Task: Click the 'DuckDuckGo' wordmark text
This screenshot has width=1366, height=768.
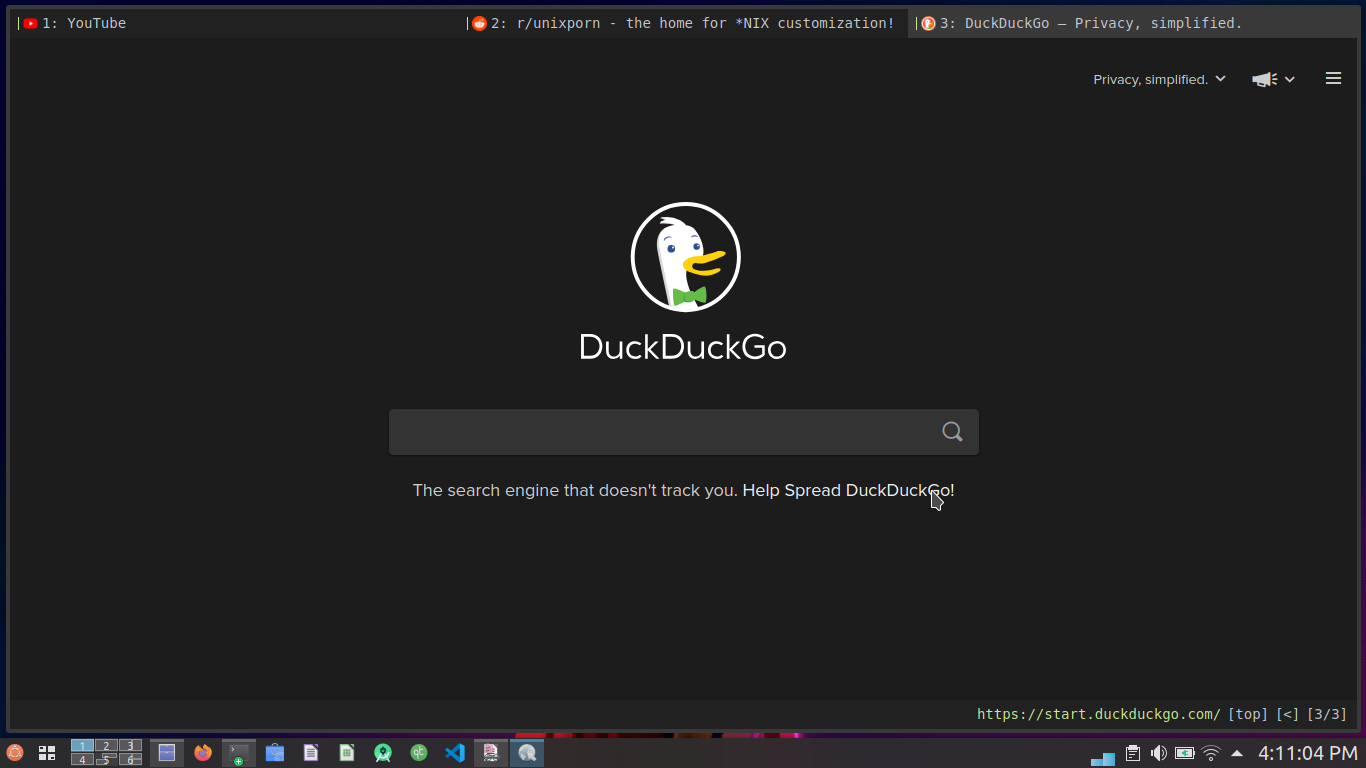Action: 683,347
